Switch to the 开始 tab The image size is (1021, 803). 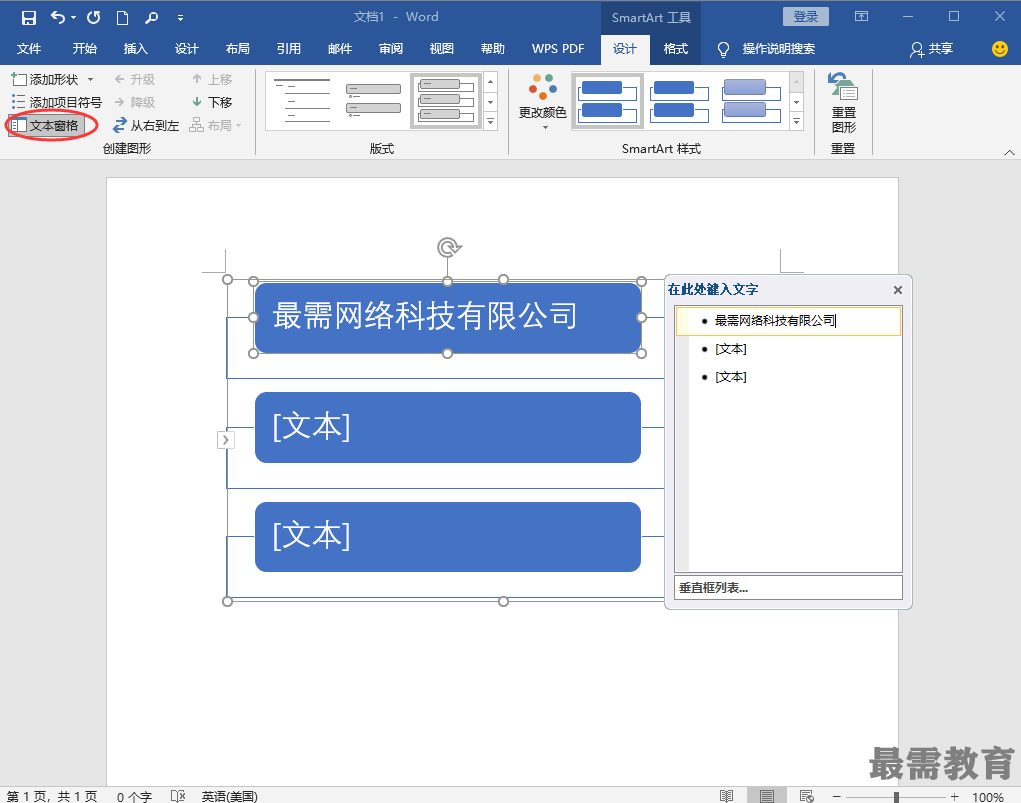[x=85, y=49]
